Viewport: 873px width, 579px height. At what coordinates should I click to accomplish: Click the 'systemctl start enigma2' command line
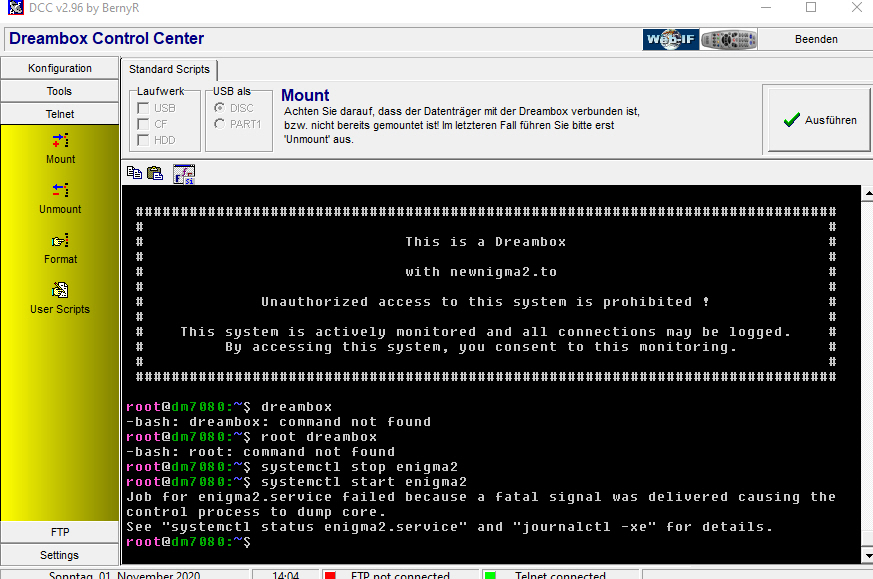click(296, 482)
